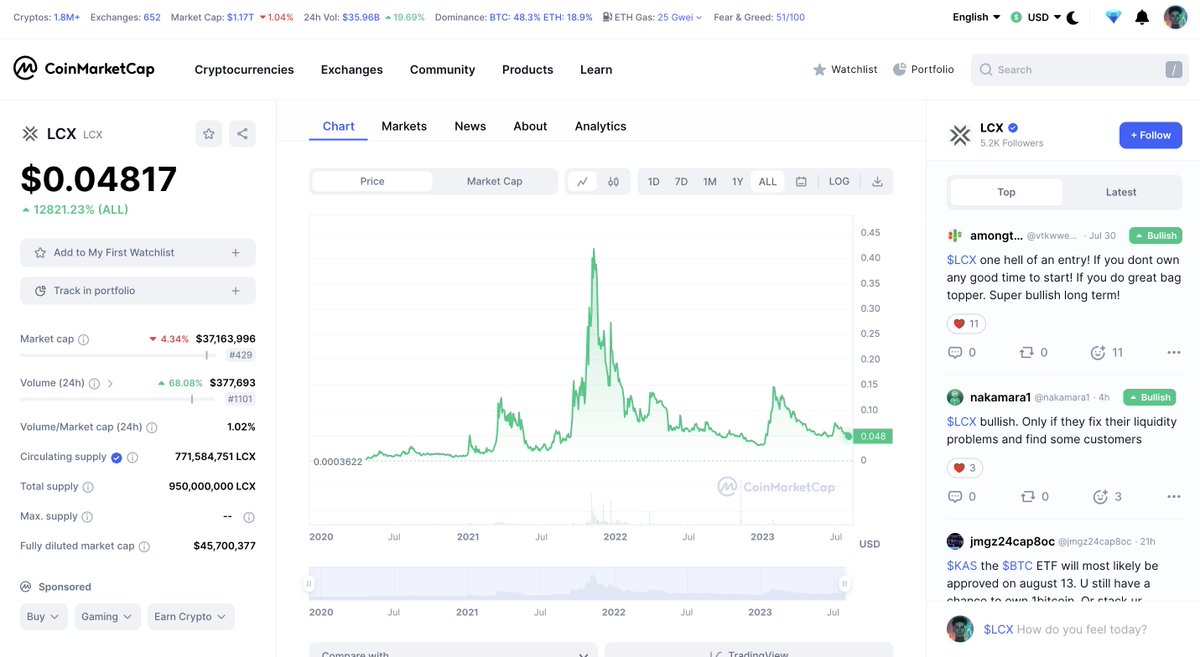Follow LCX community page
The image size is (1200, 657).
(1150, 135)
